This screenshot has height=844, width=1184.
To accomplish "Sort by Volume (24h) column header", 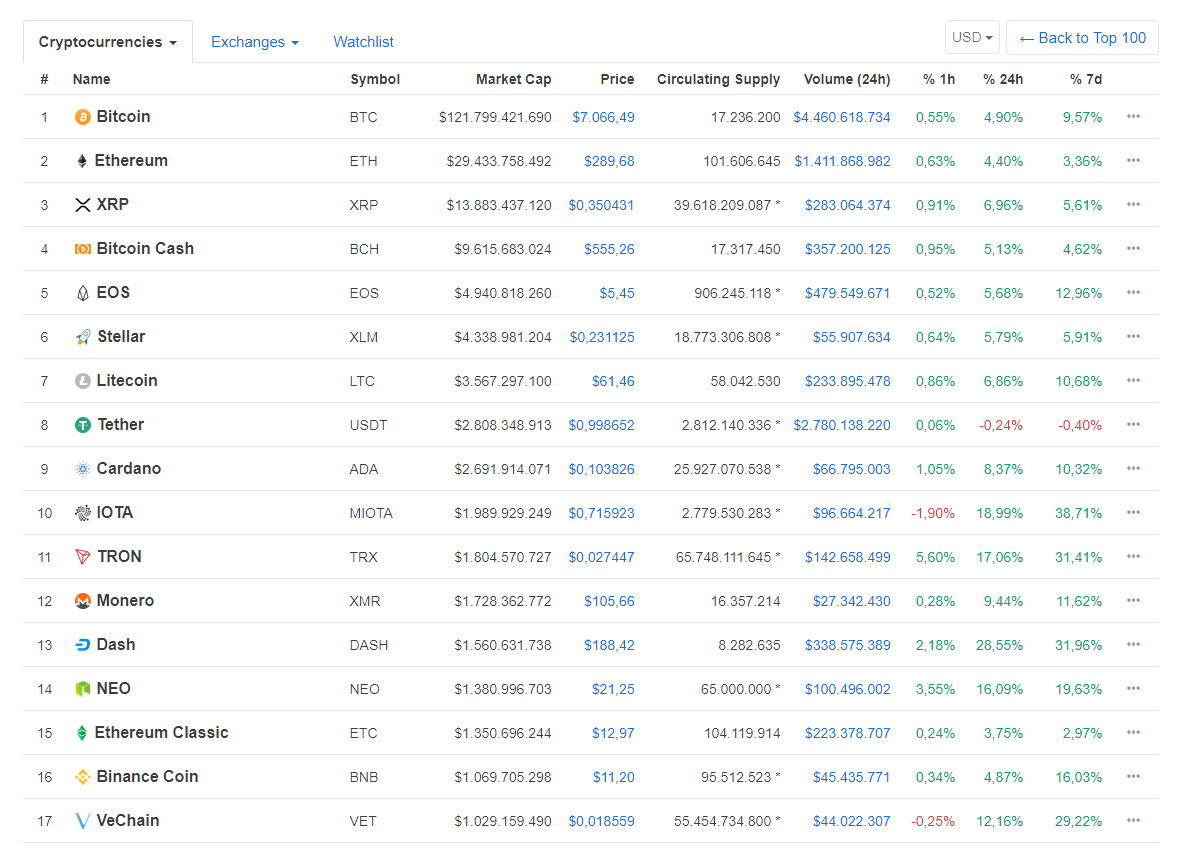I will pyautogui.click(x=846, y=79).
